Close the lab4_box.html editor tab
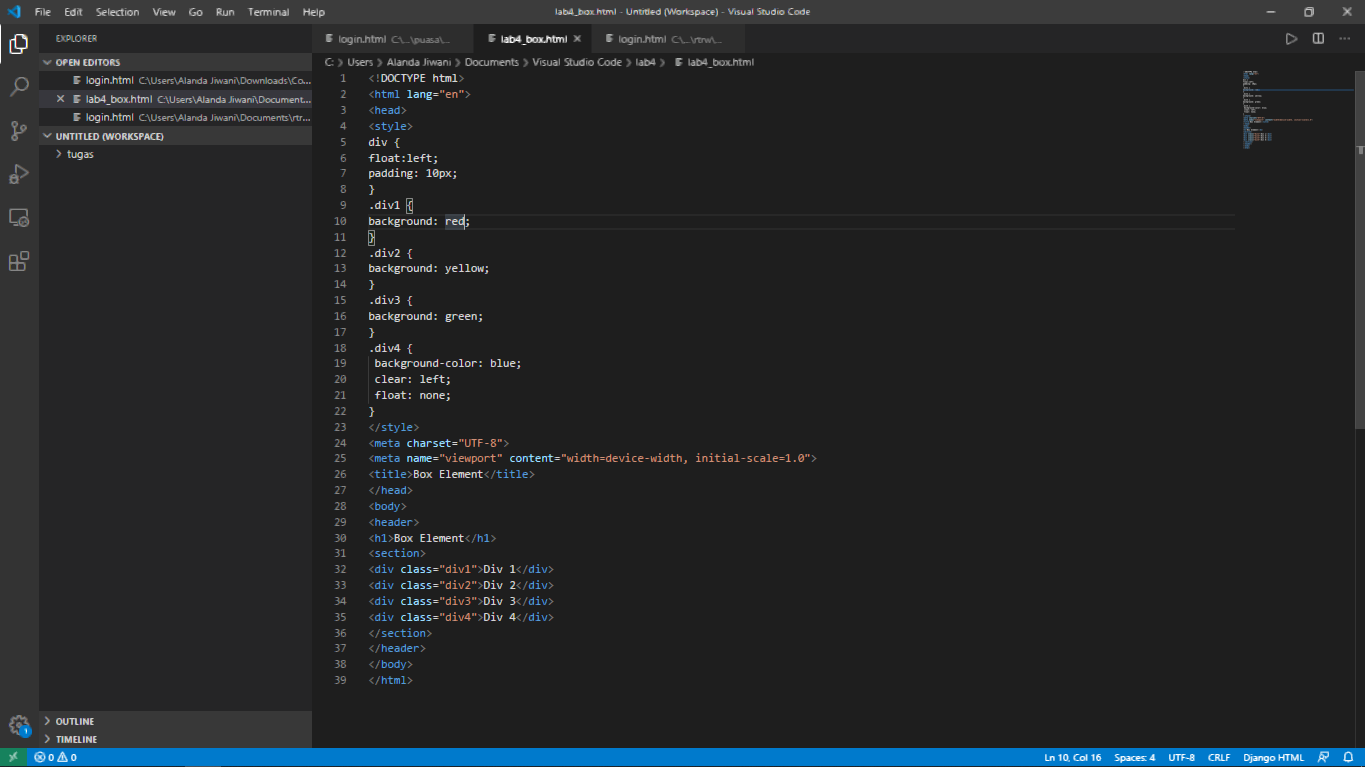1365x767 pixels. tap(577, 39)
